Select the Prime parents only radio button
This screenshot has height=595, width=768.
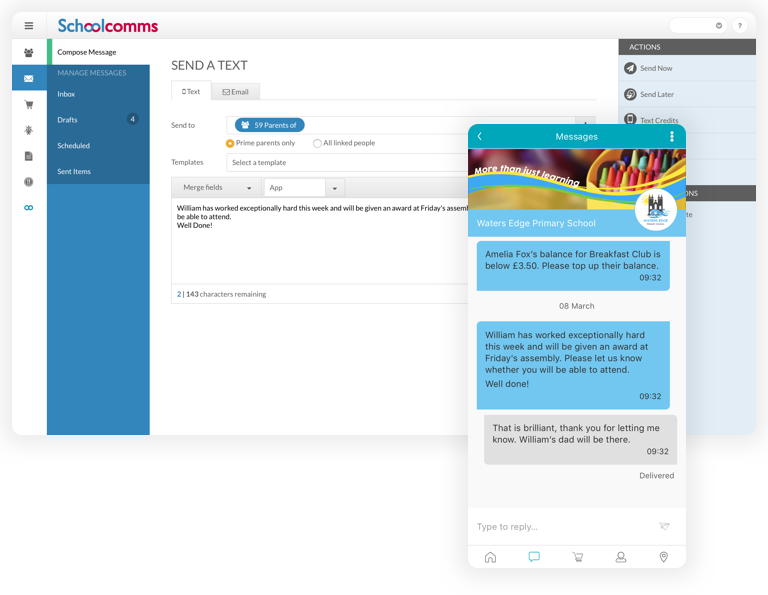230,143
